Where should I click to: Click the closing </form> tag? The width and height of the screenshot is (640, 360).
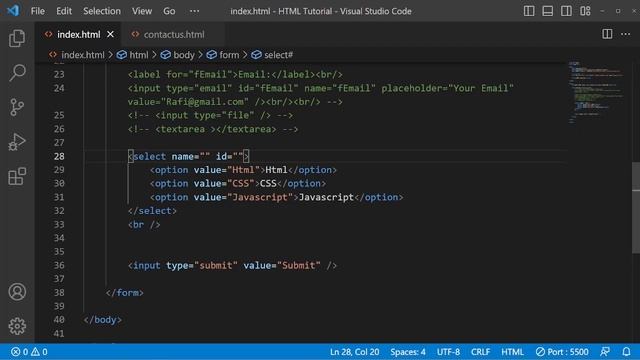pos(124,293)
